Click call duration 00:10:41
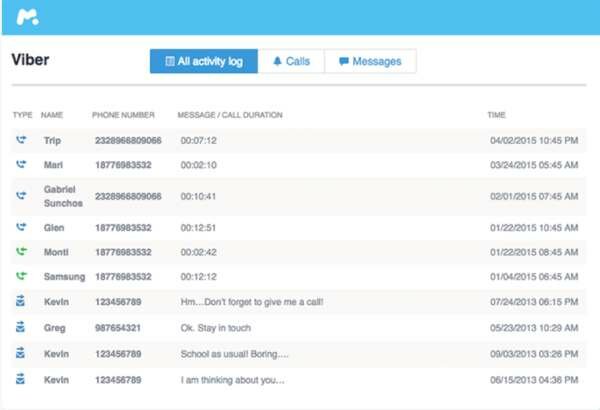The image size is (600, 410). point(198,196)
